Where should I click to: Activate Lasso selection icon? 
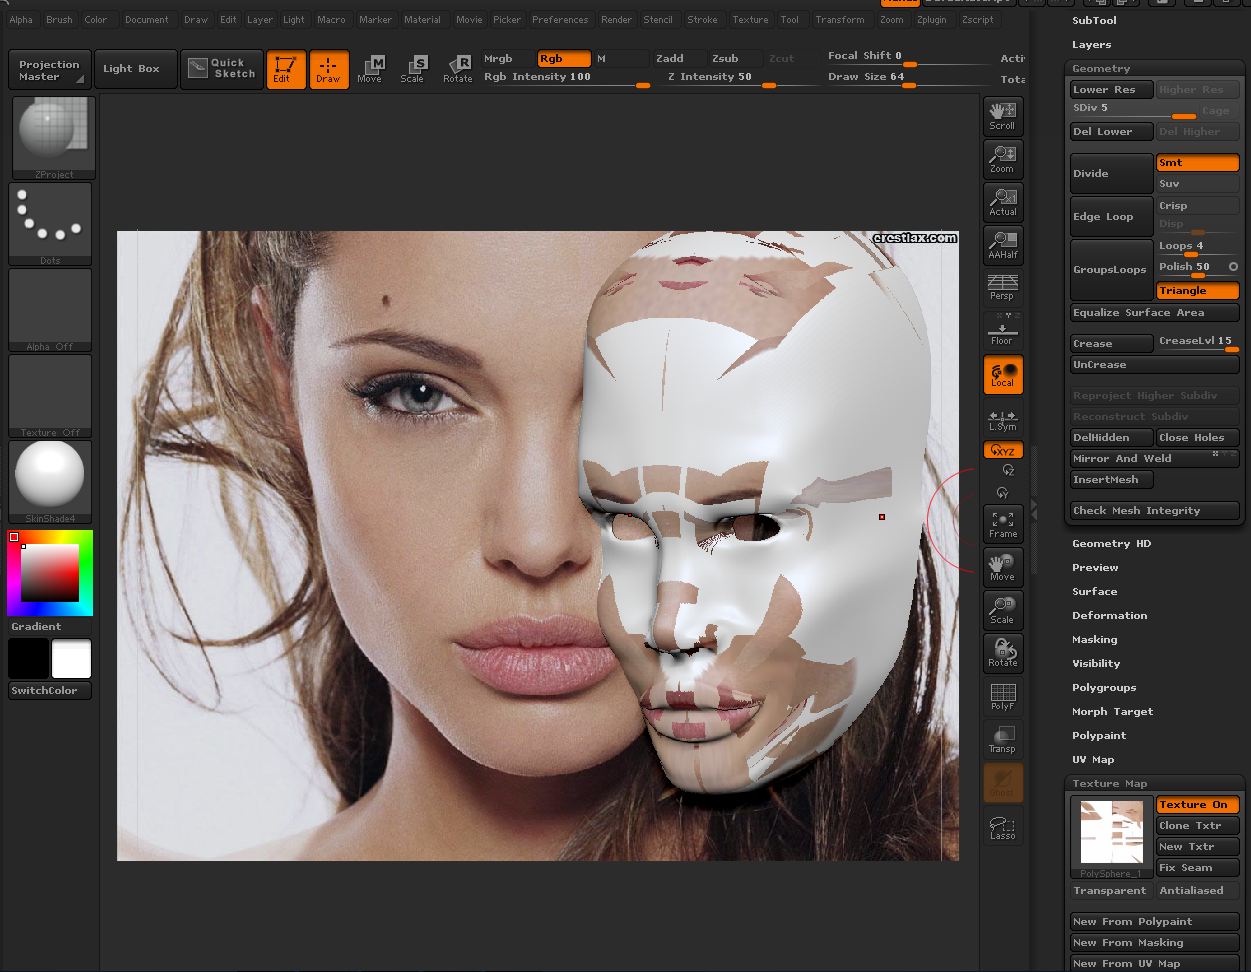coord(1003,827)
